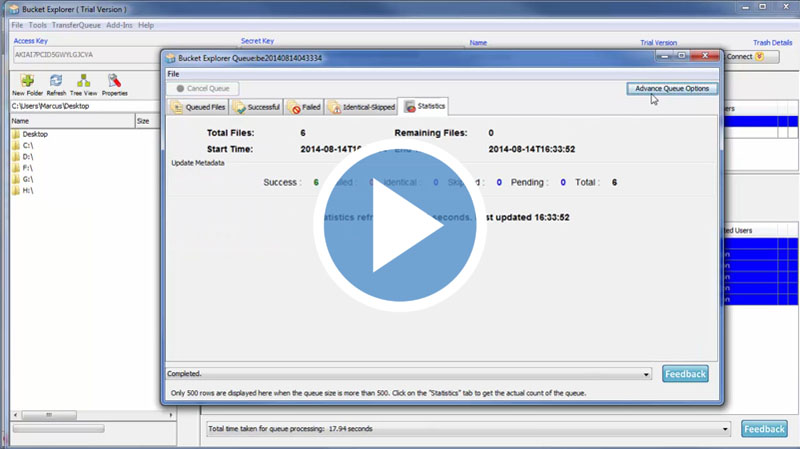Screen dimensions: 800x449
Task: Select the Identical-Skipped tab
Action: [x=361, y=106]
